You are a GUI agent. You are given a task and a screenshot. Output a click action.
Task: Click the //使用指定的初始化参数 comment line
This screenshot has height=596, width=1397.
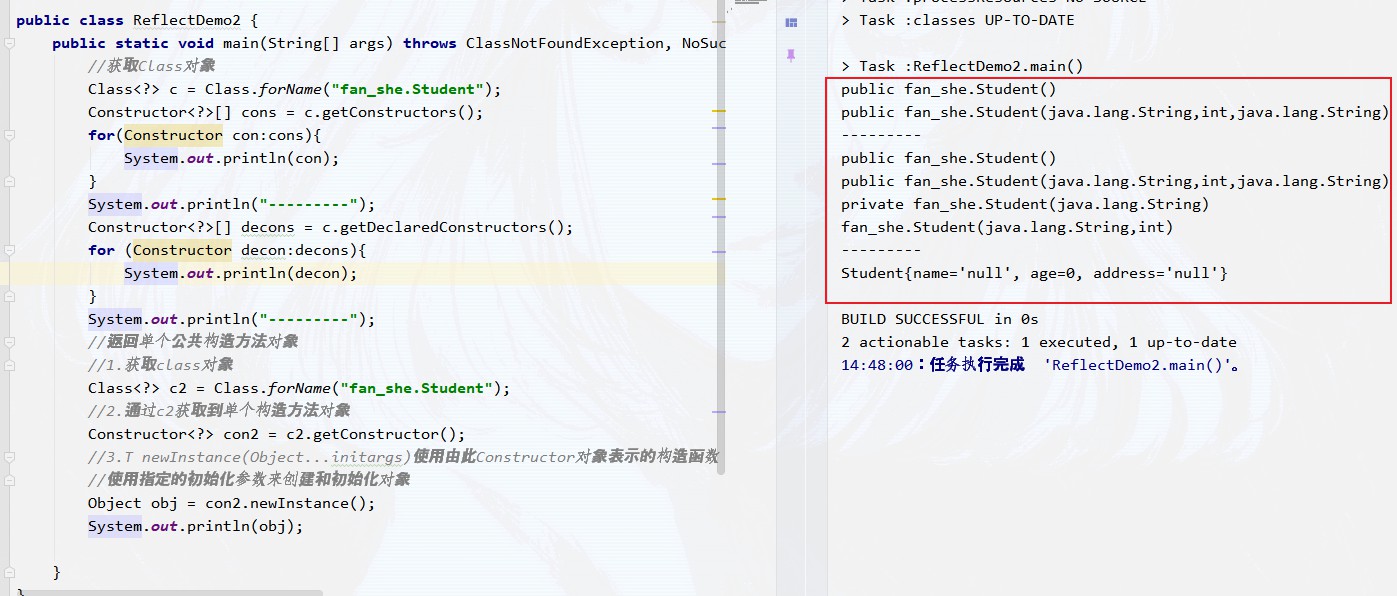pos(249,480)
